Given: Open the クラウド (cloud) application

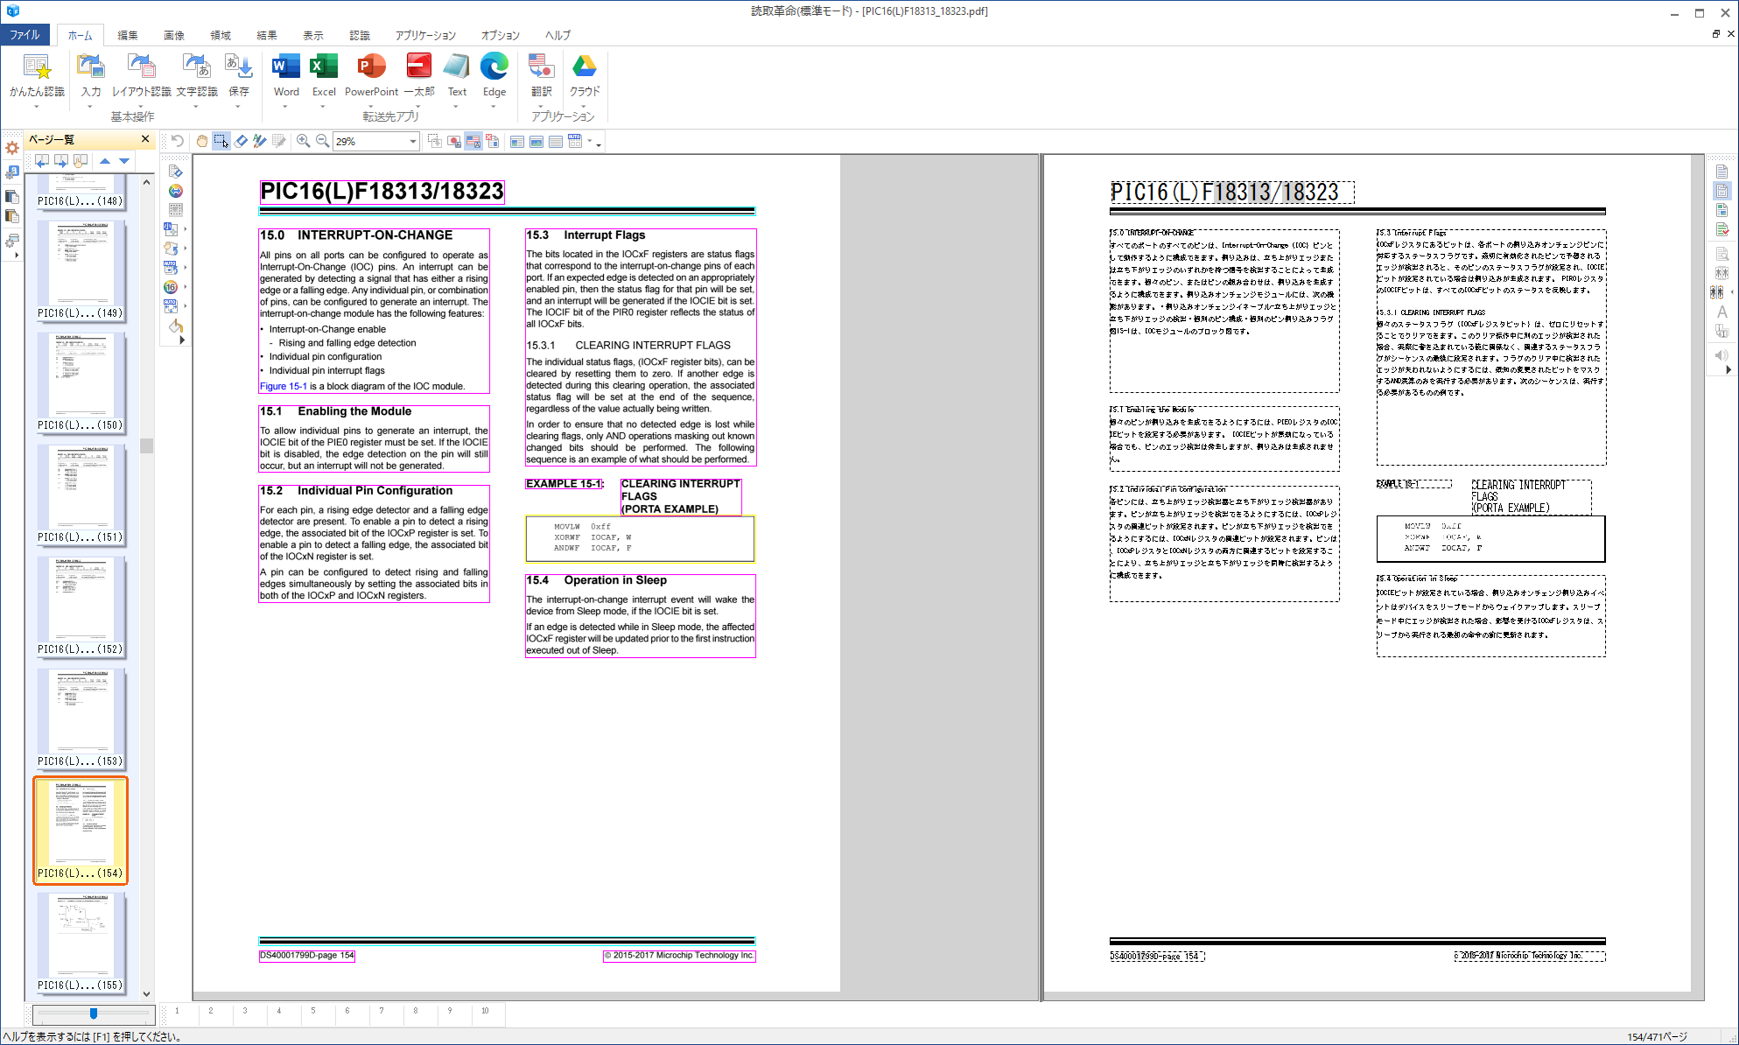Looking at the screenshot, I should 584,75.
